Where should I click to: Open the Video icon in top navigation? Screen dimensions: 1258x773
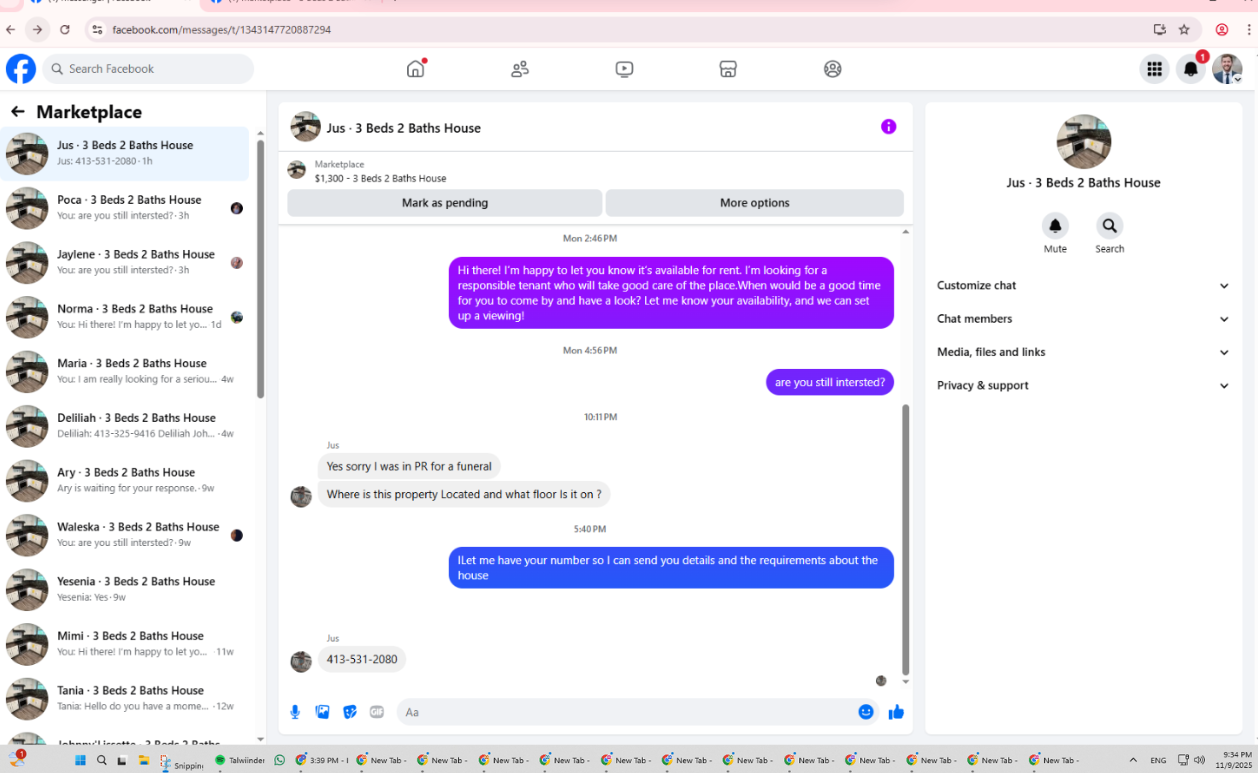[x=624, y=69]
